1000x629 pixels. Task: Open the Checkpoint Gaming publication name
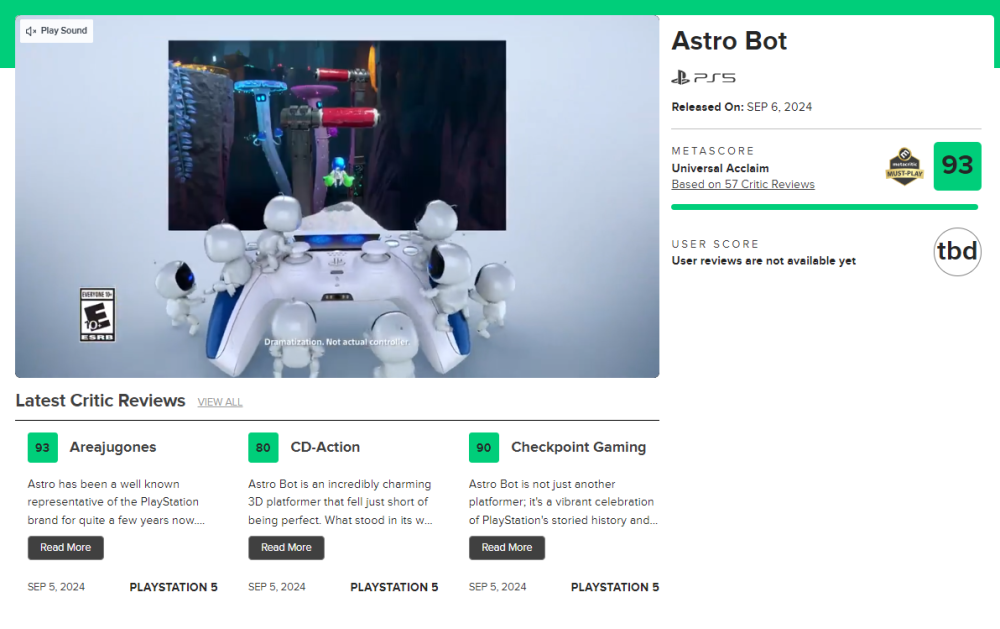578,447
